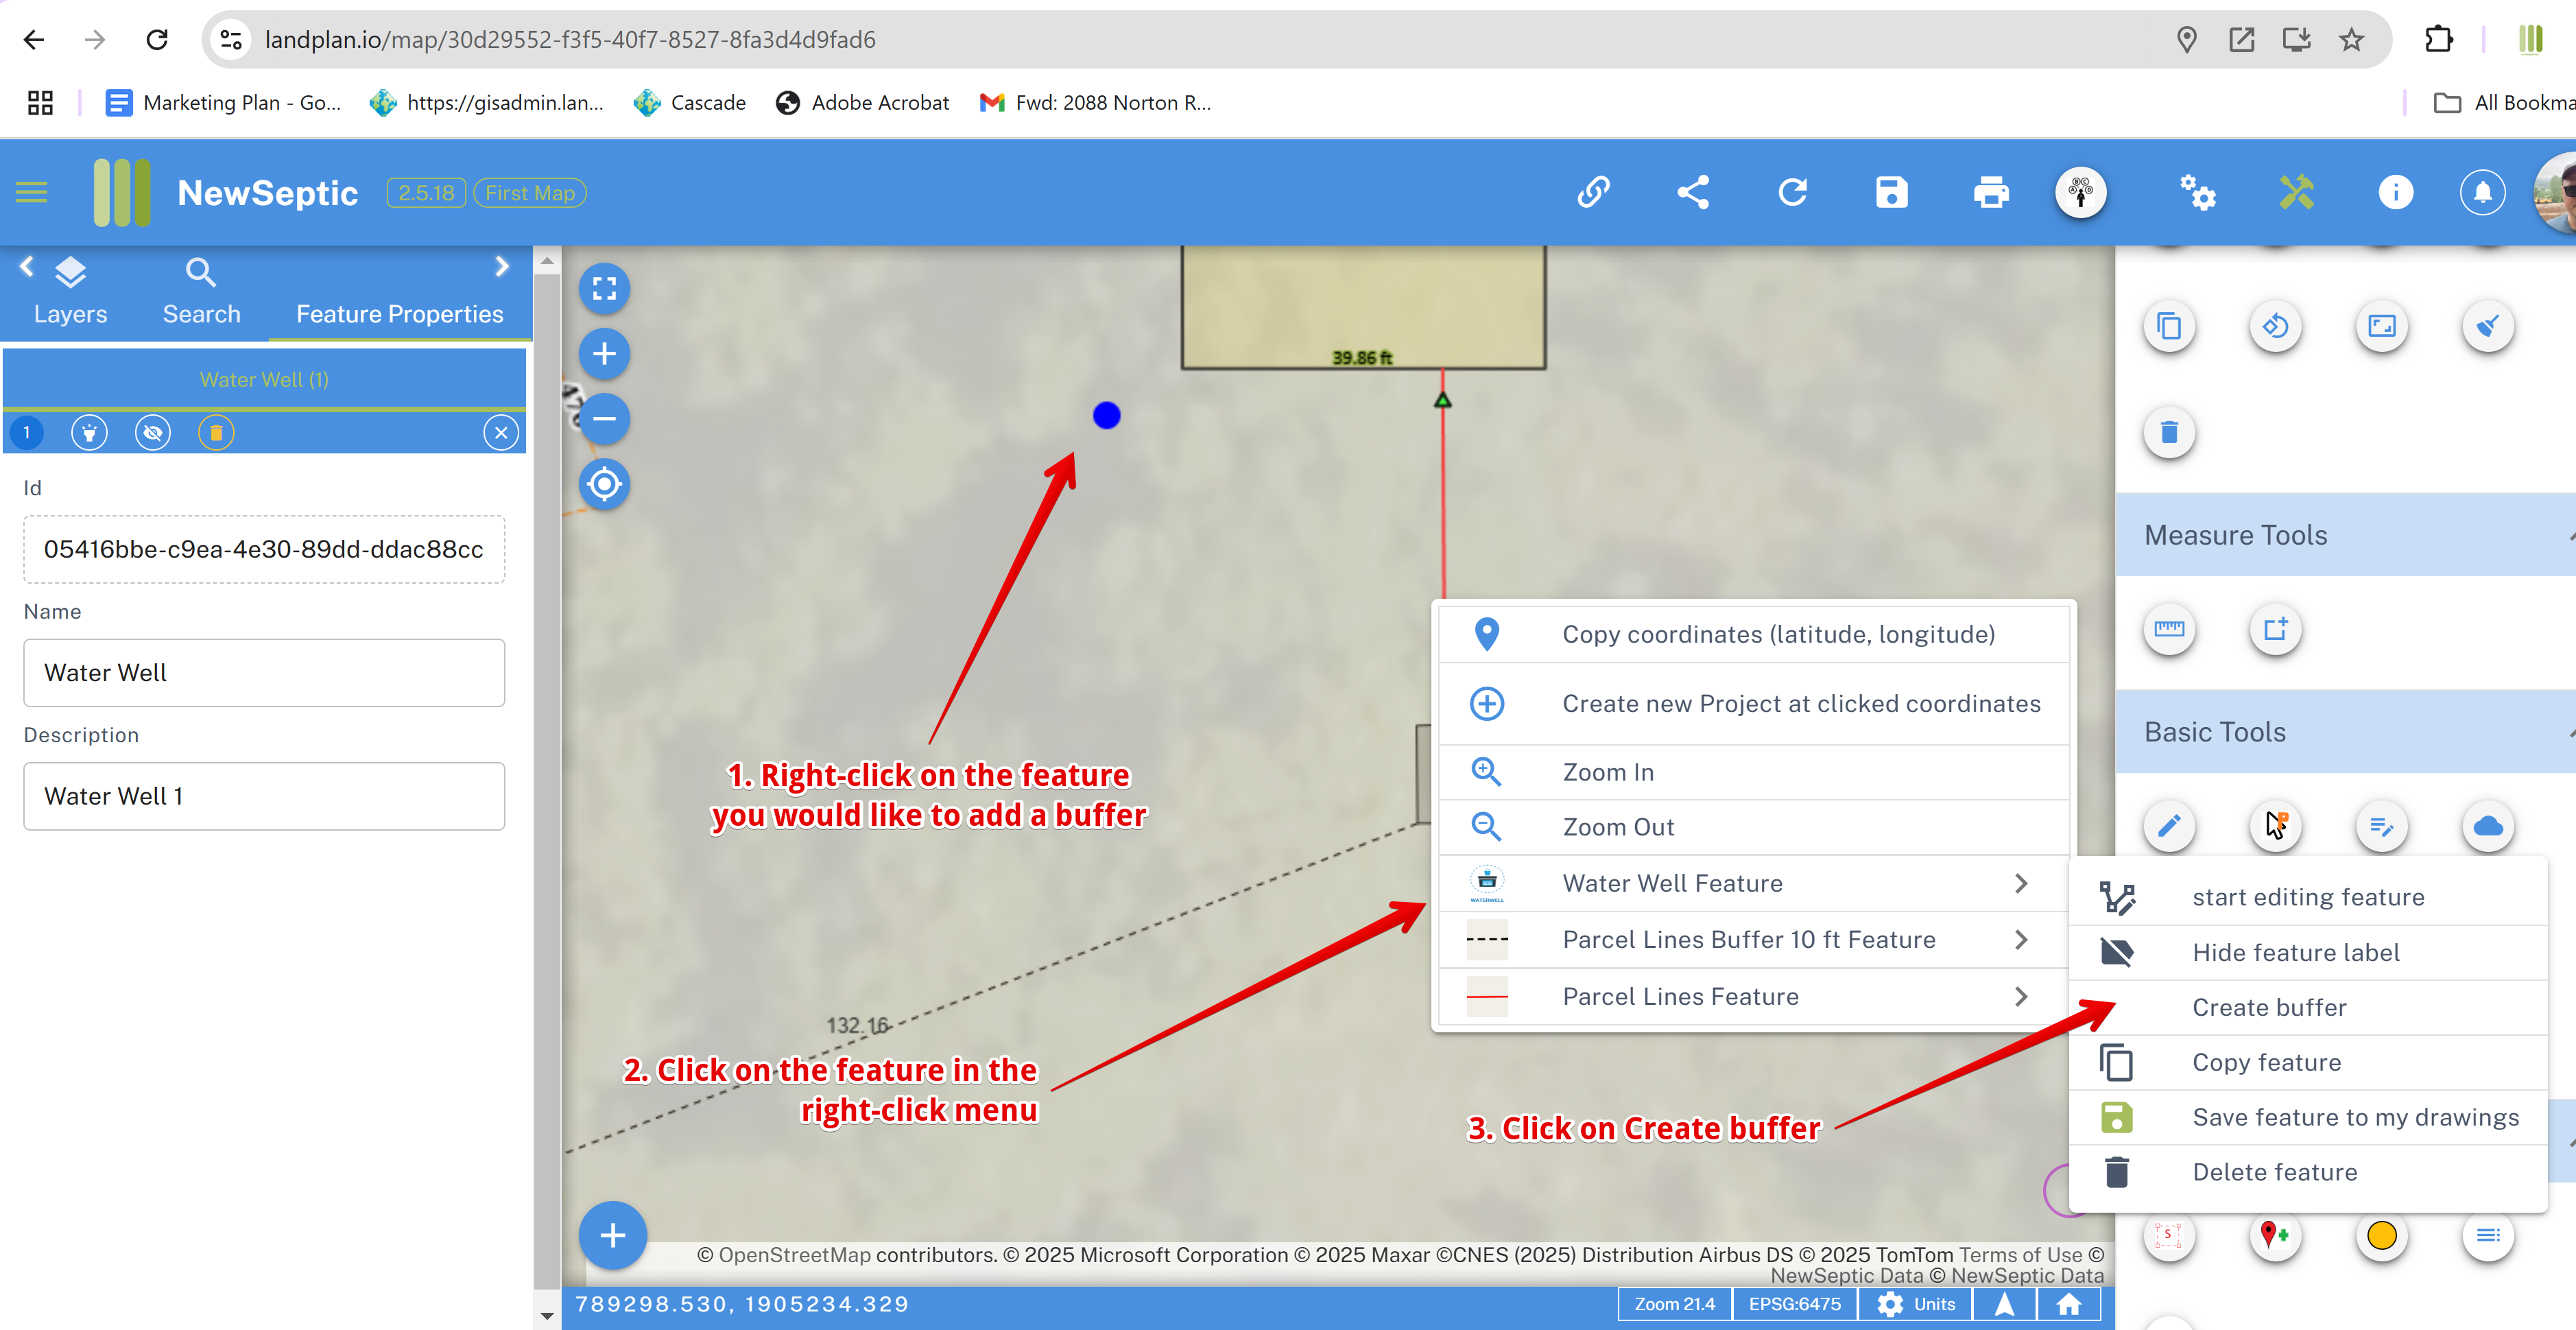Screen dimensions: 2576x1330
Task: Close the Water Well properties panel
Action: (x=501, y=433)
